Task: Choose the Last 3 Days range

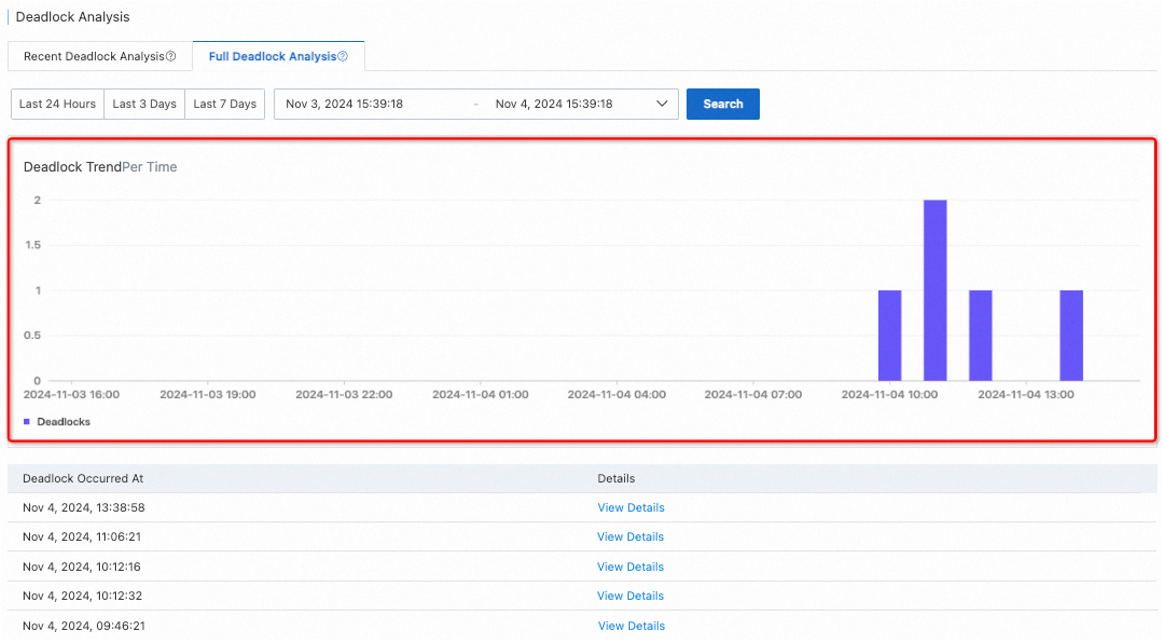Action: coord(145,104)
